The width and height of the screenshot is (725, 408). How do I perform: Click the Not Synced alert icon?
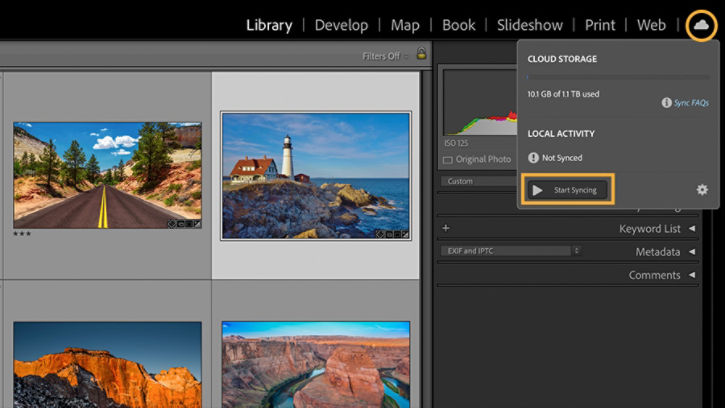(533, 158)
